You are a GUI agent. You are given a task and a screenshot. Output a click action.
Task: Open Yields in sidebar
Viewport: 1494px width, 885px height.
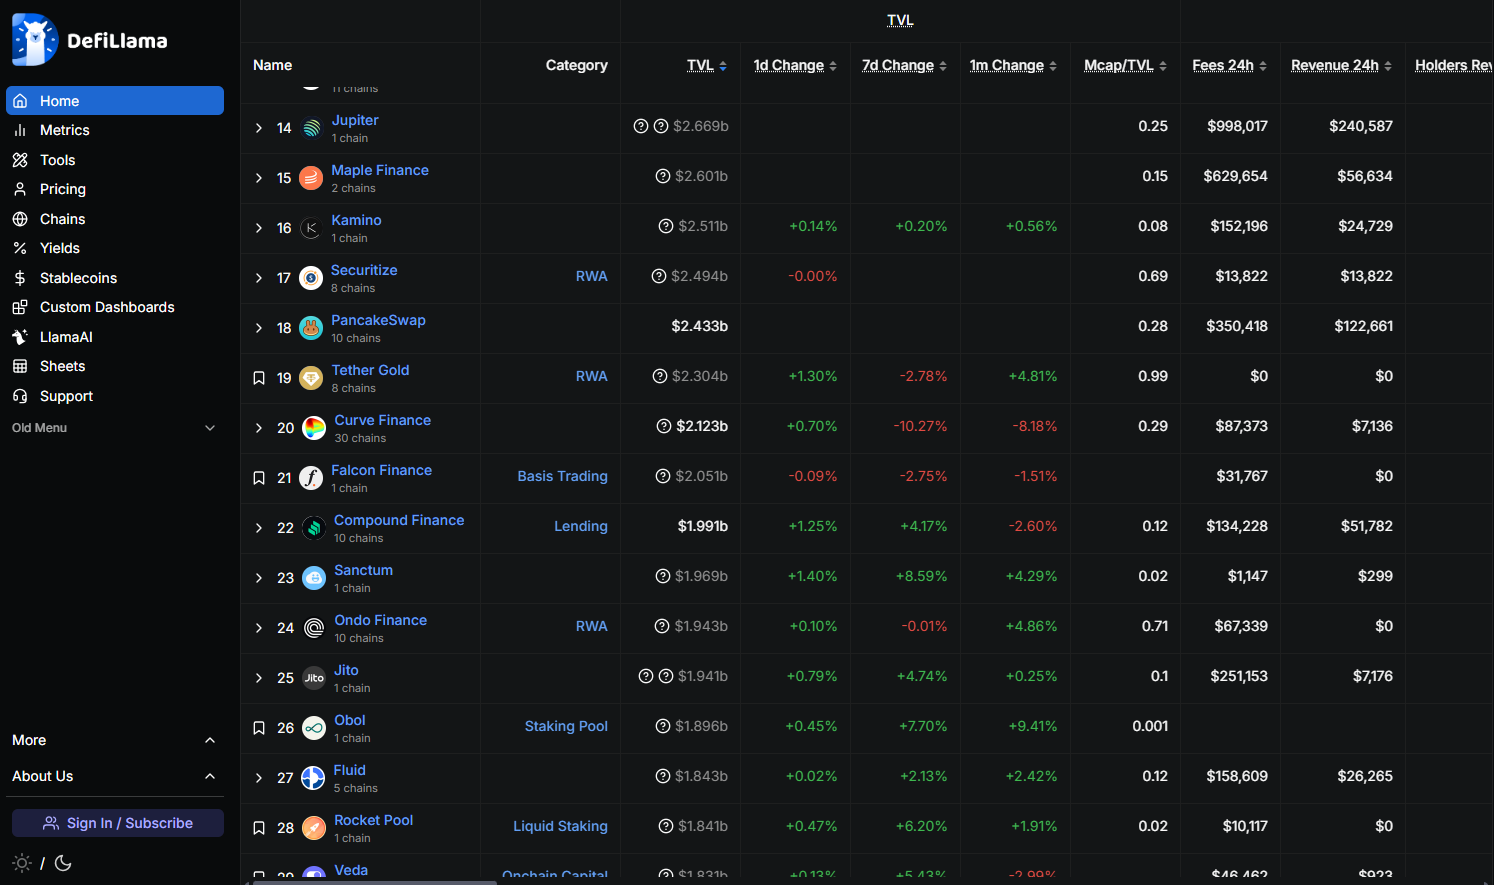coord(59,248)
